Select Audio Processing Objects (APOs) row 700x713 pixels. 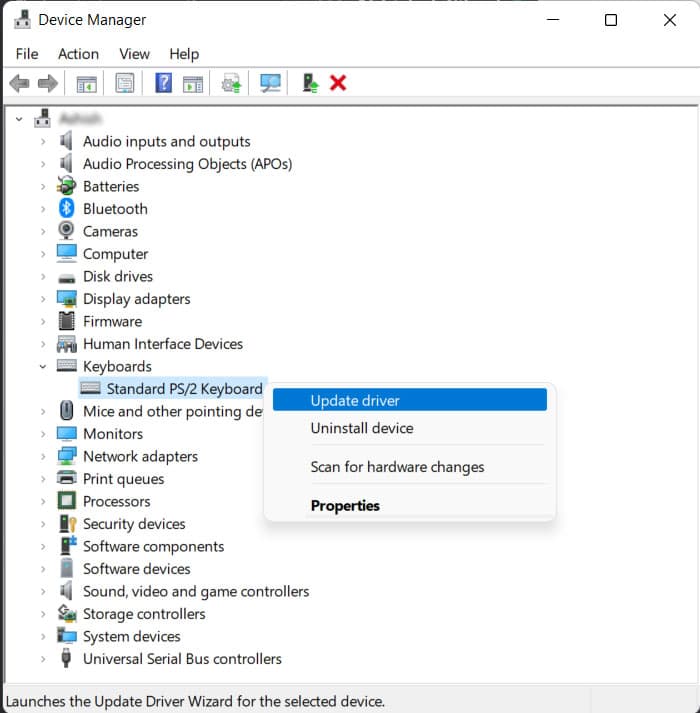tap(187, 164)
